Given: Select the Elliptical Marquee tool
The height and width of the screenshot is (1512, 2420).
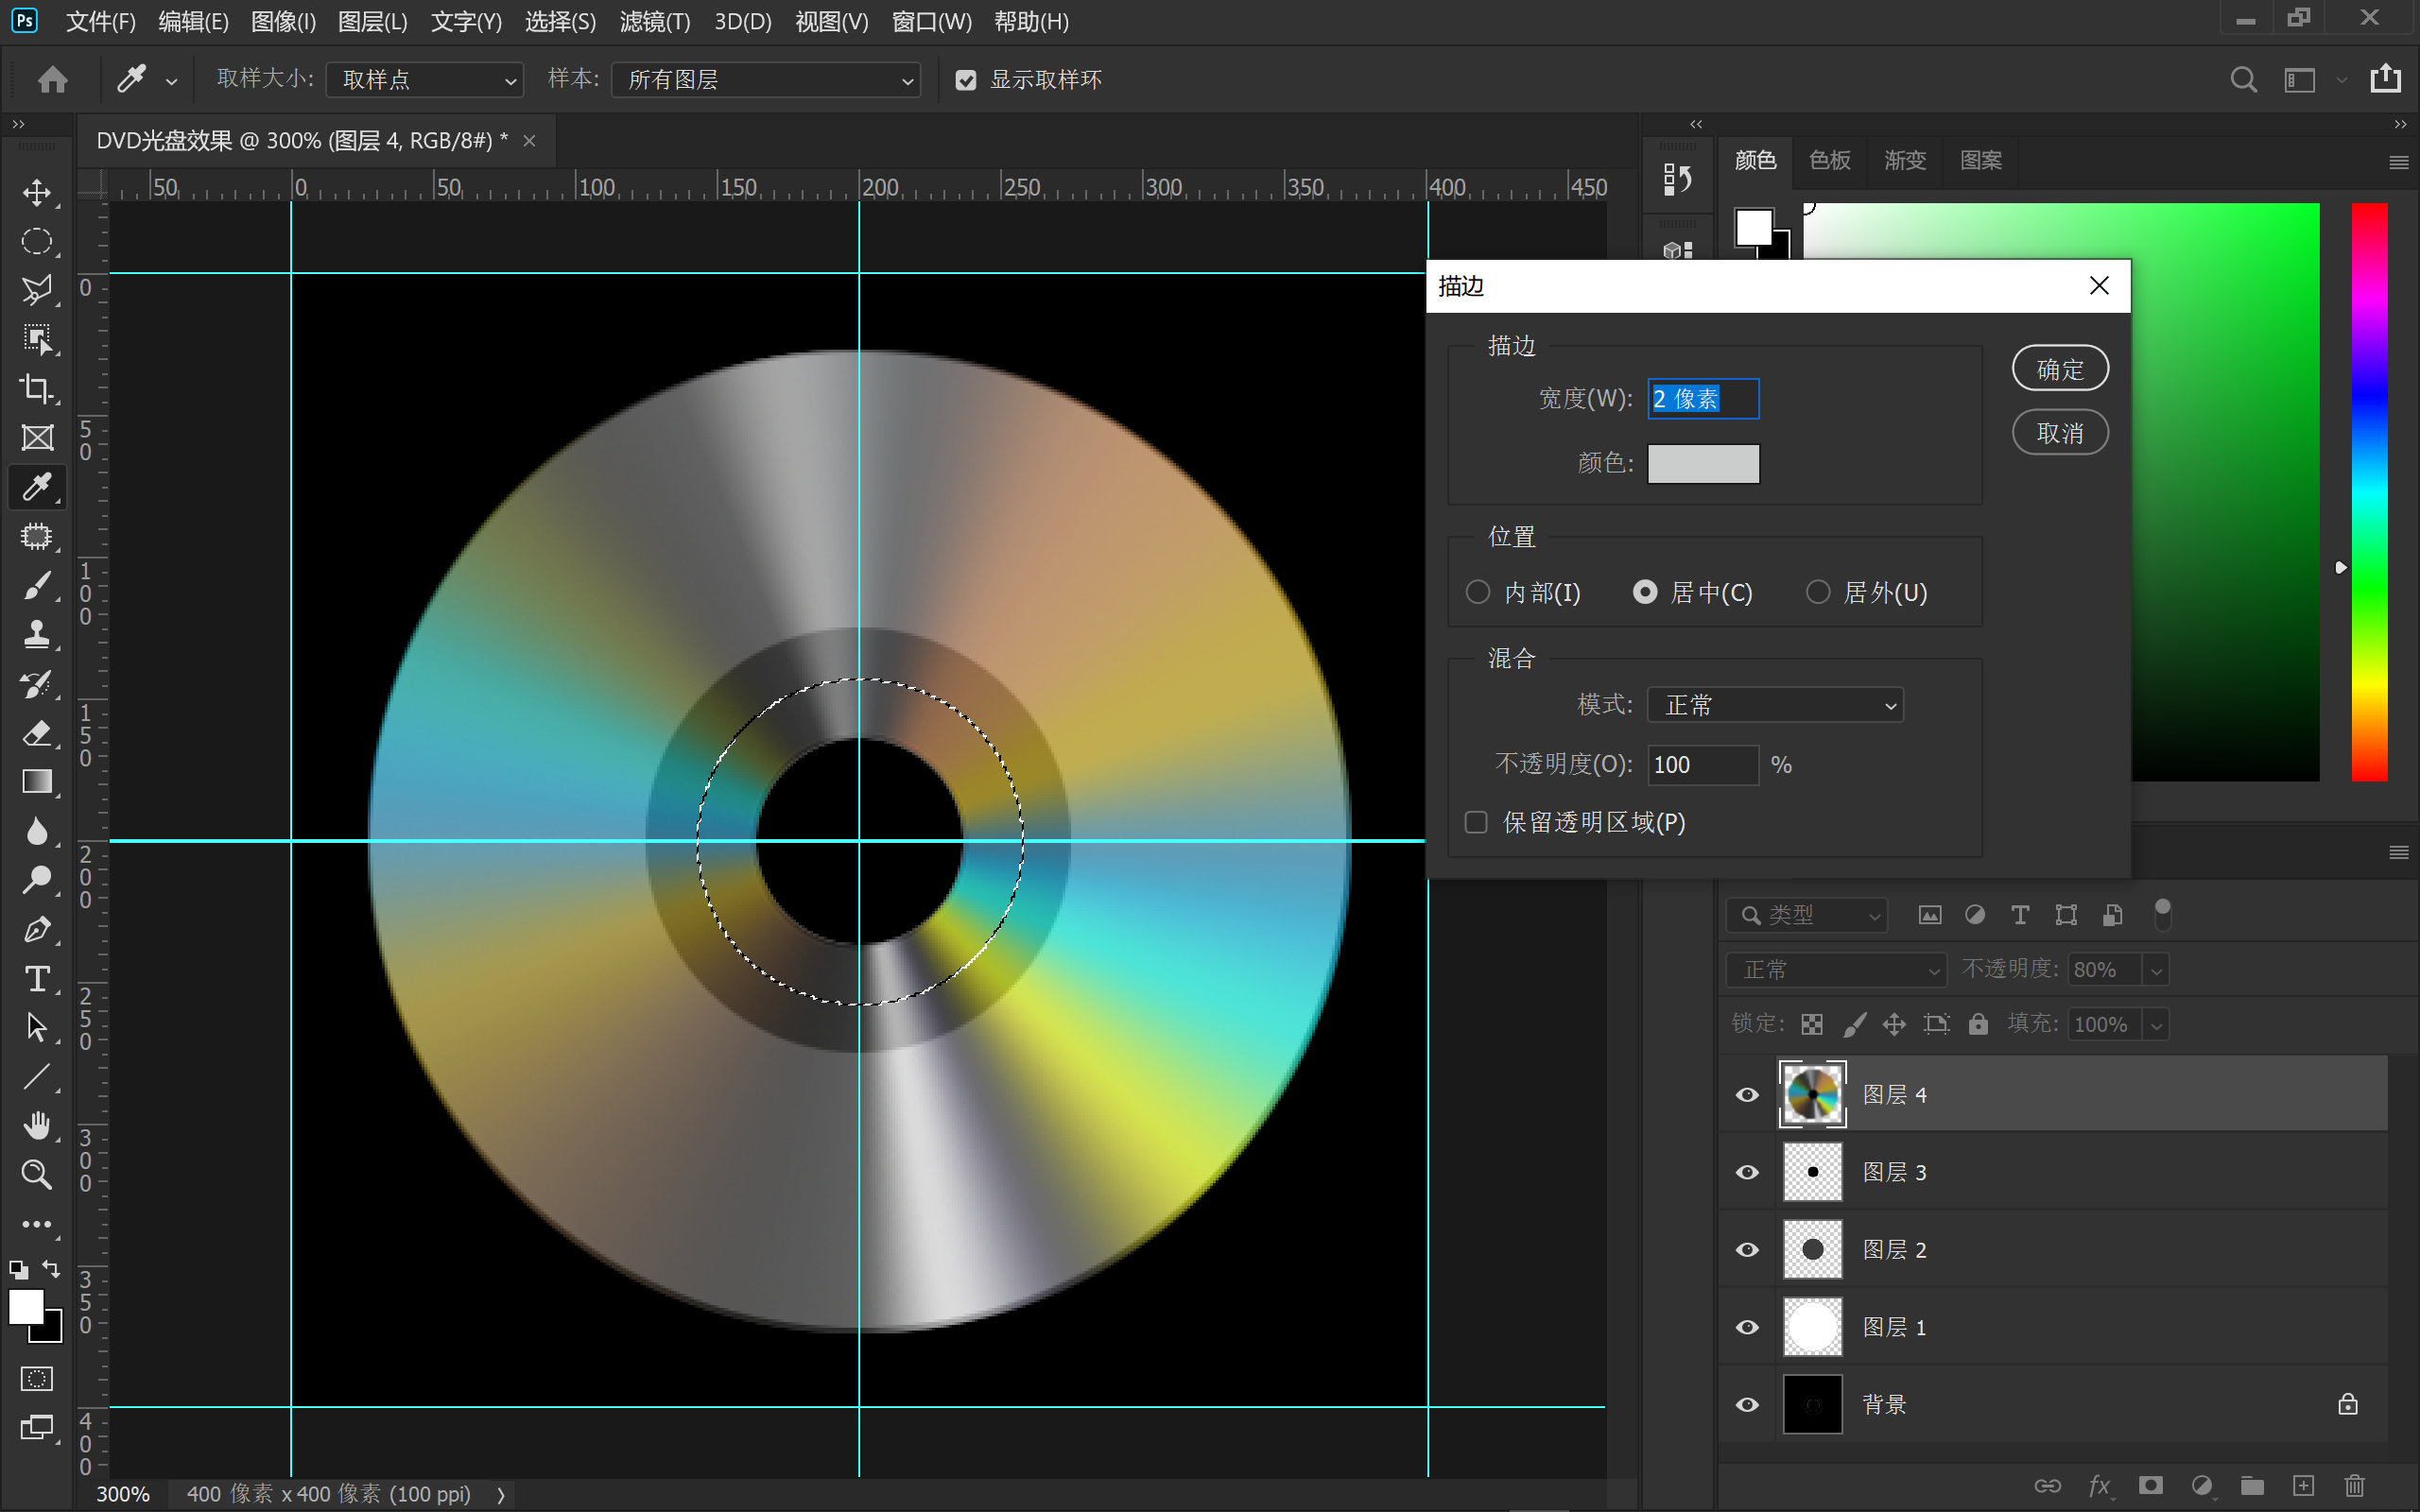Looking at the screenshot, I should pyautogui.click(x=37, y=241).
